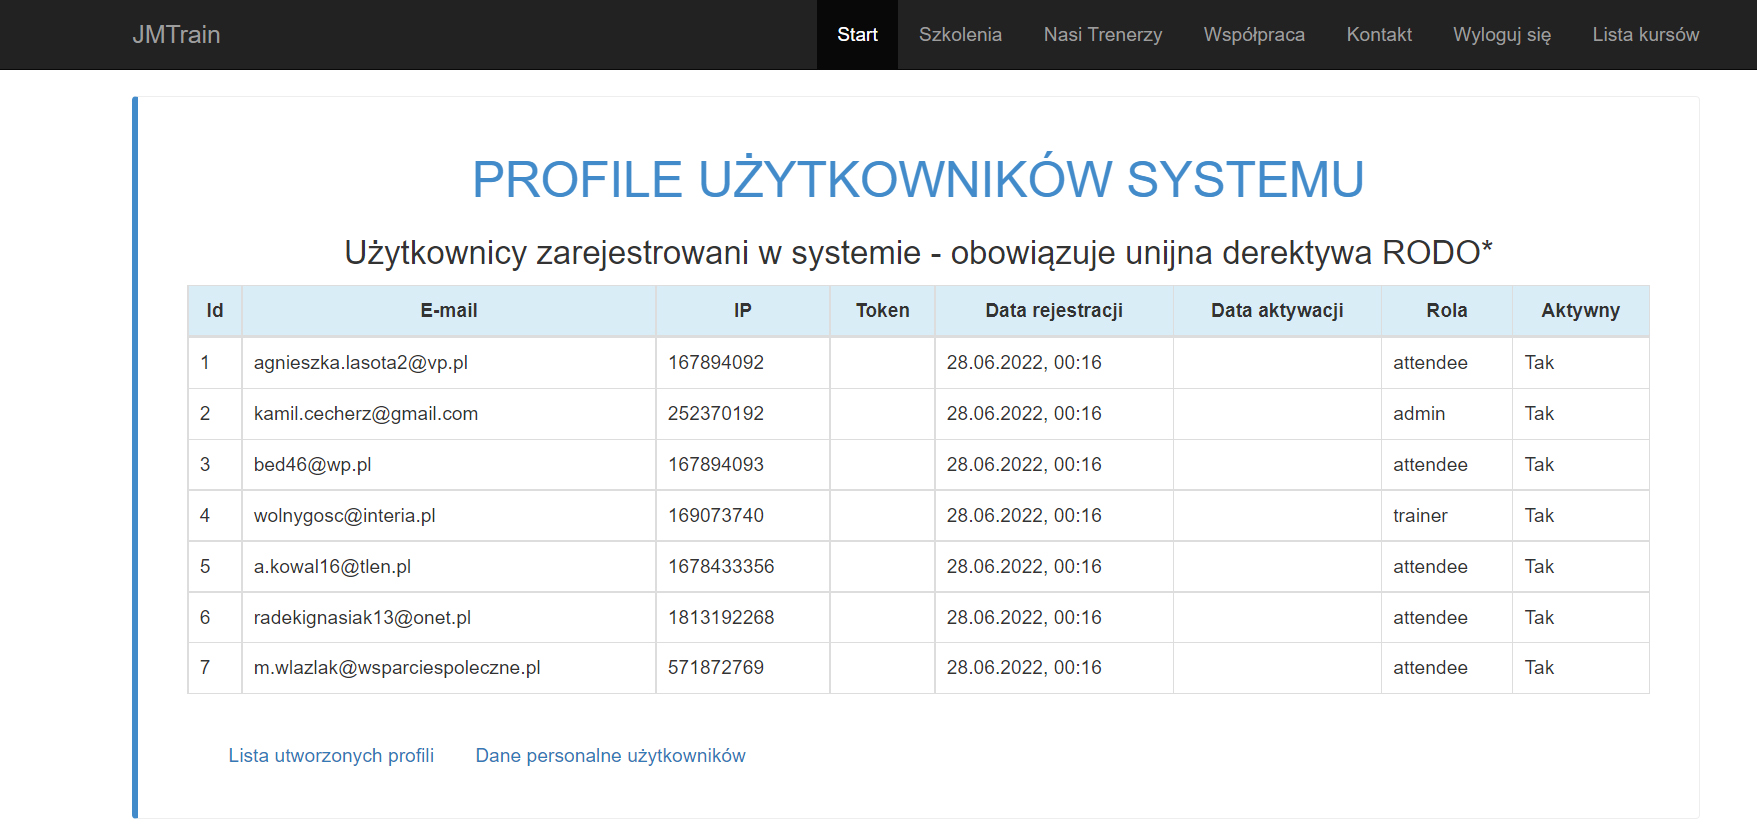Click the IP column header

tap(742, 310)
